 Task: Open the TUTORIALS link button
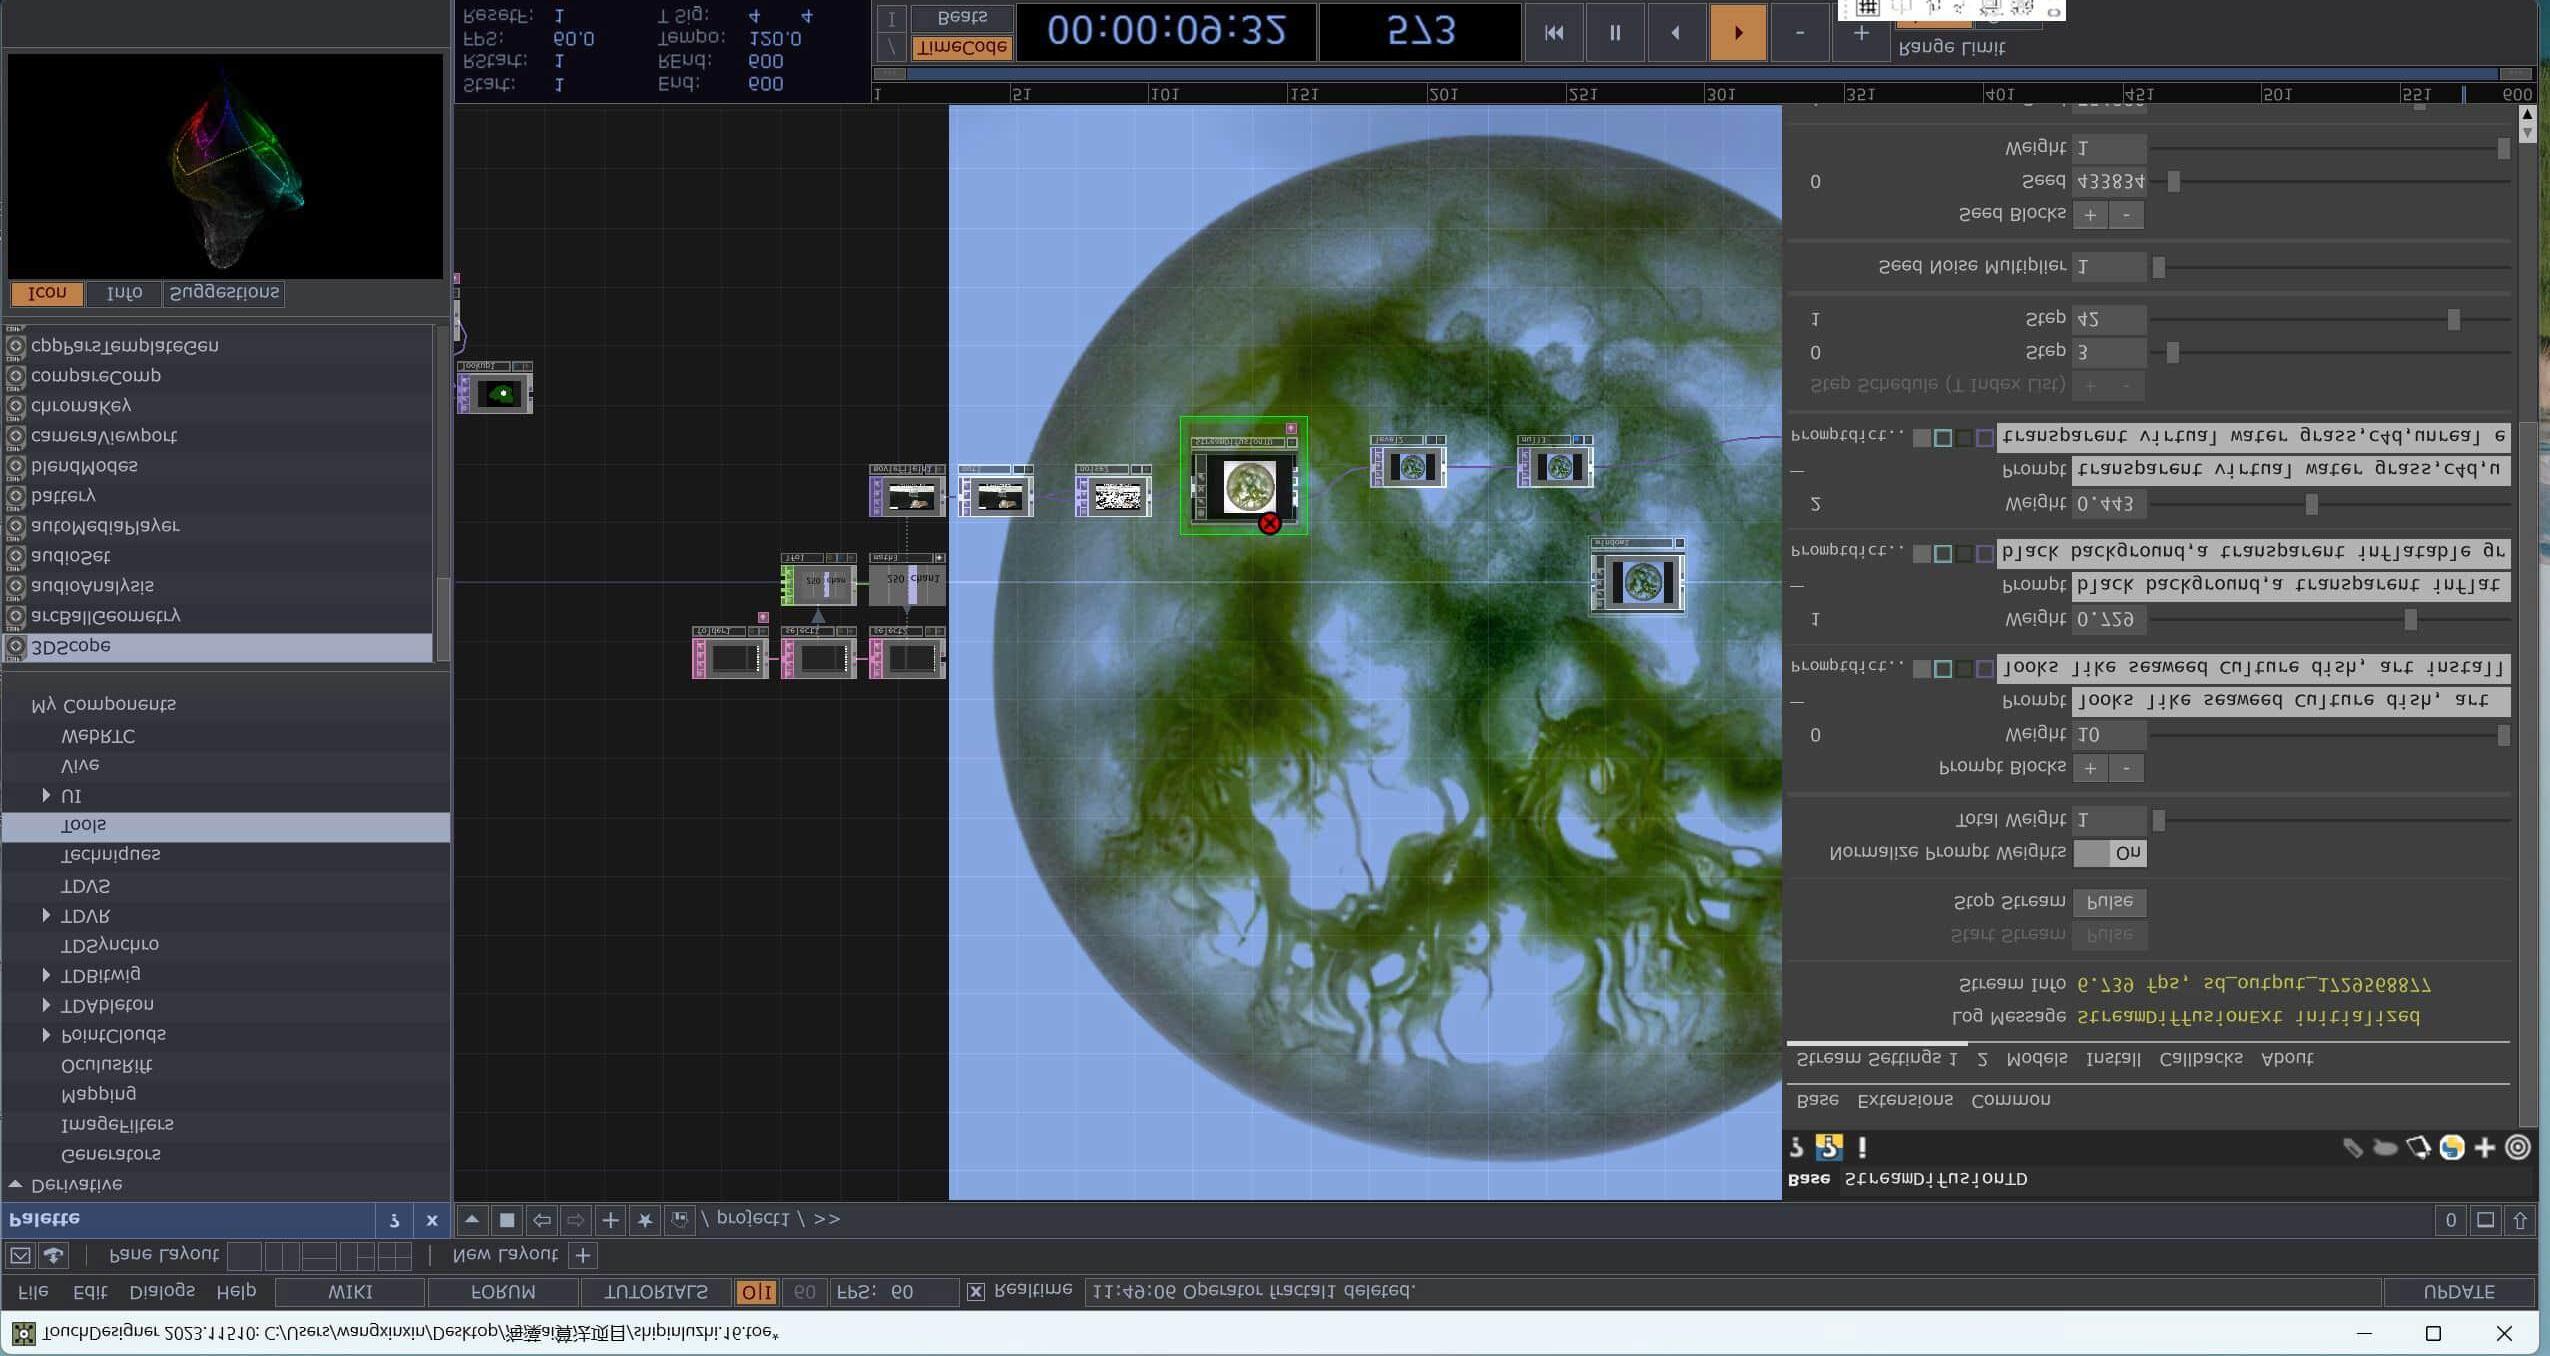click(x=655, y=1292)
